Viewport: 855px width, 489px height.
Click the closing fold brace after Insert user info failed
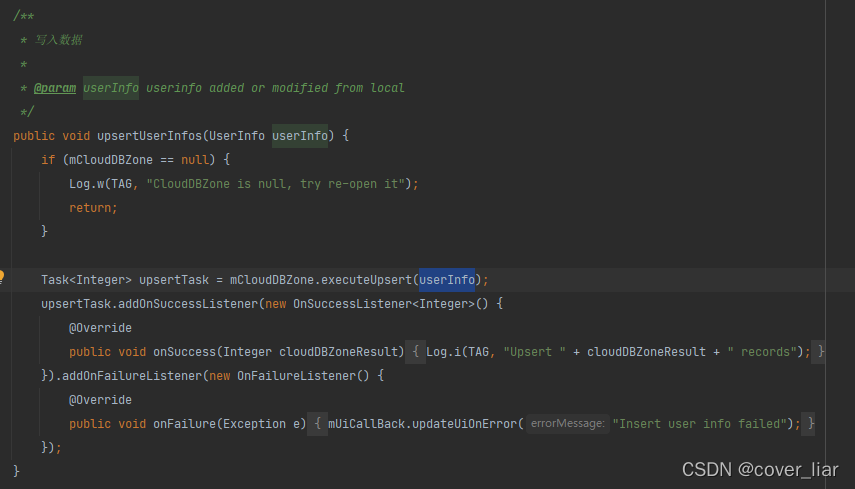[x=811, y=424]
